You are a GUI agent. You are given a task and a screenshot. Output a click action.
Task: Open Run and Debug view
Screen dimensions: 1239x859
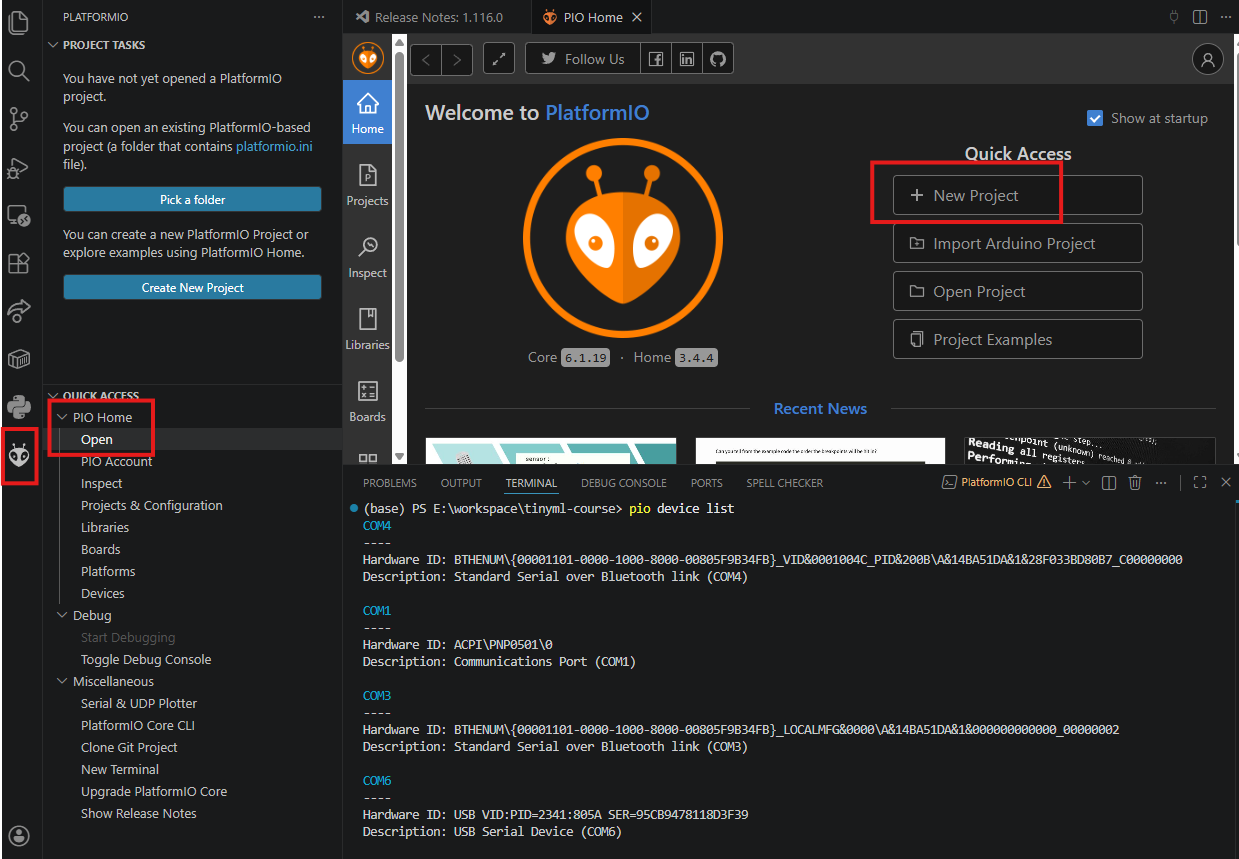click(x=19, y=167)
